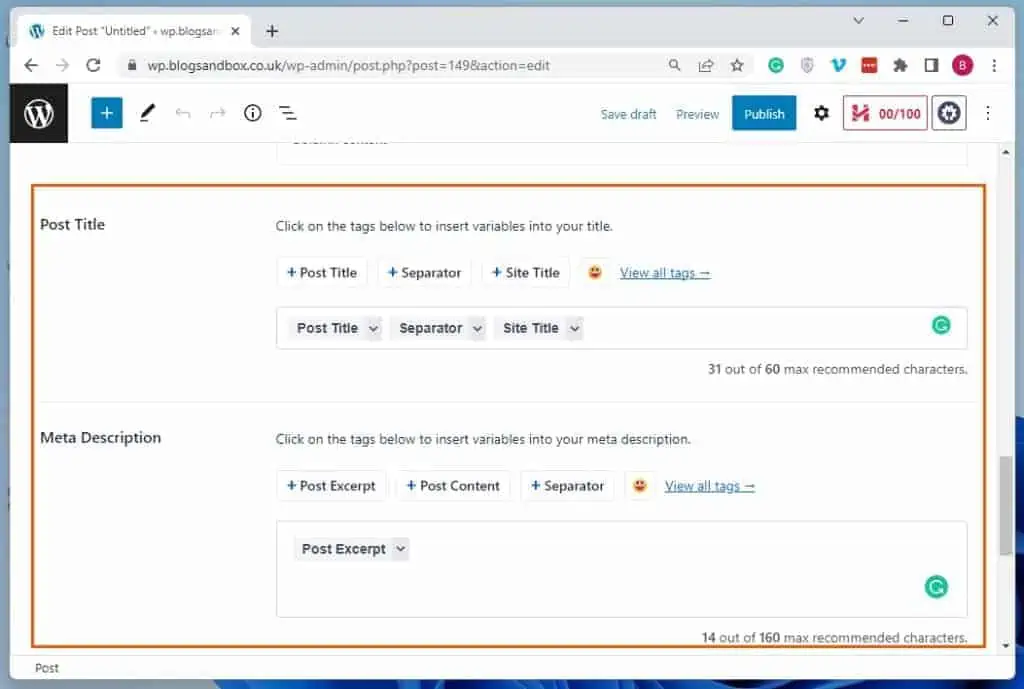Open the Post Excerpt dropdown in Meta Description
1024x689 pixels.
click(x=351, y=548)
